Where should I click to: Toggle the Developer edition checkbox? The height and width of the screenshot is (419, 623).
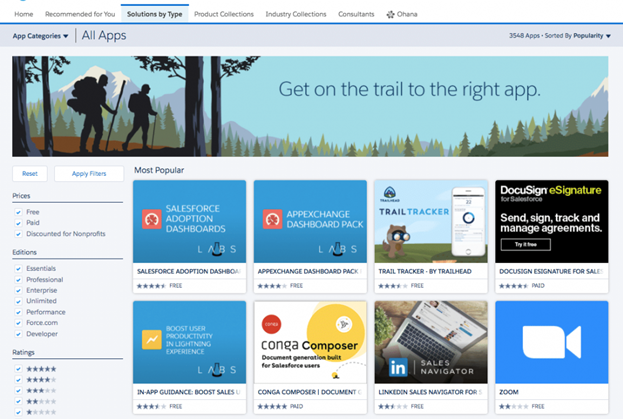pos(18,334)
